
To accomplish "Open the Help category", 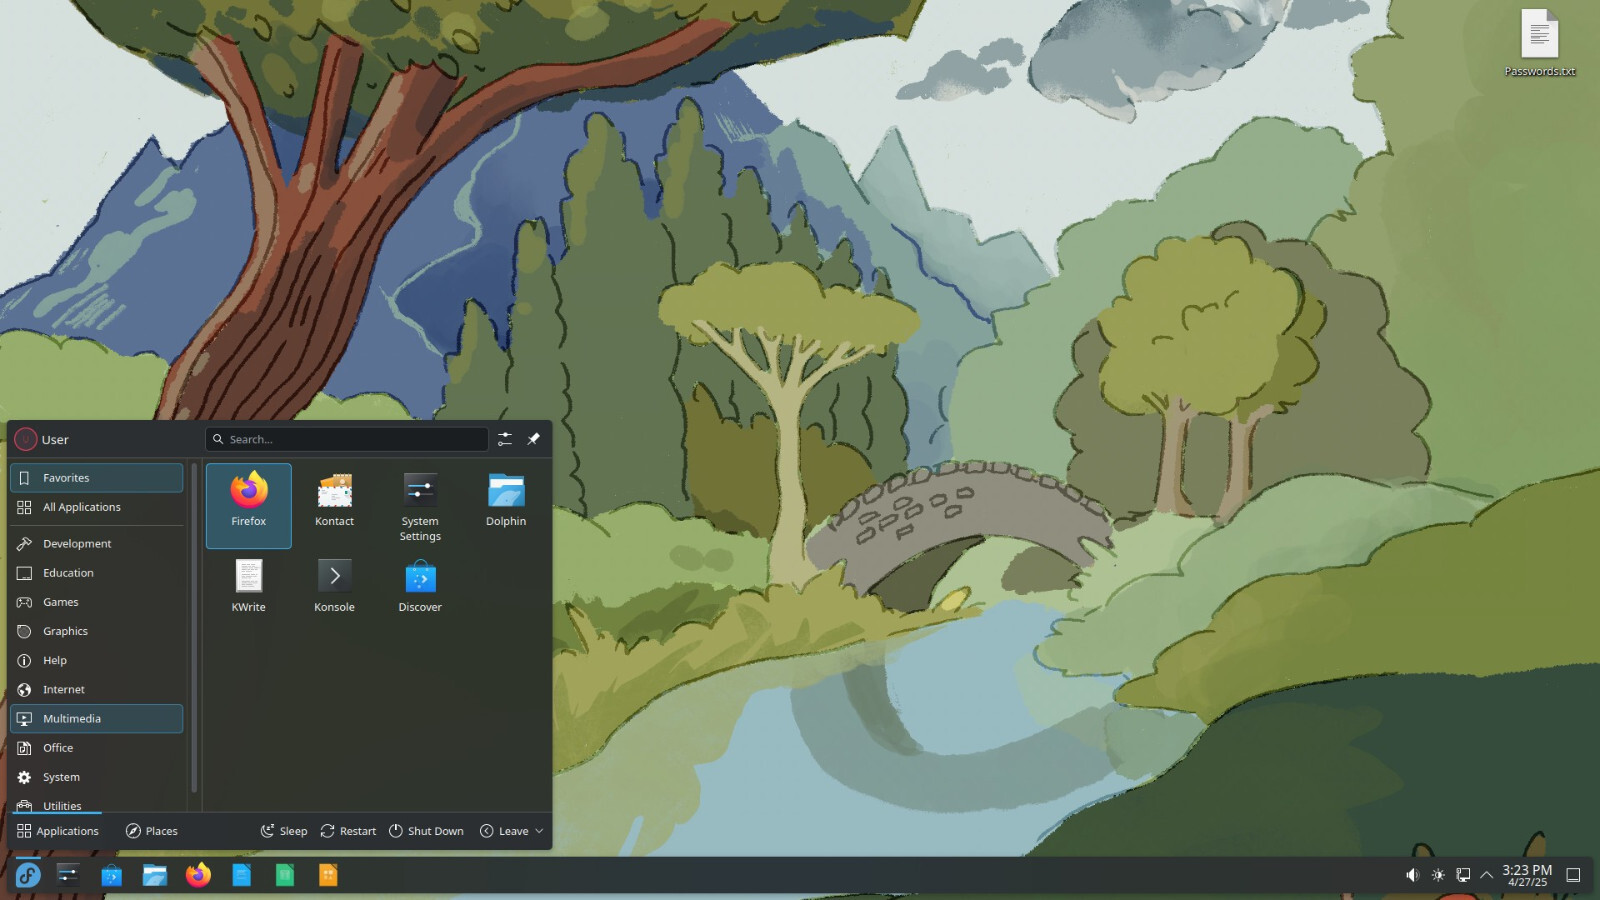I will coord(97,660).
